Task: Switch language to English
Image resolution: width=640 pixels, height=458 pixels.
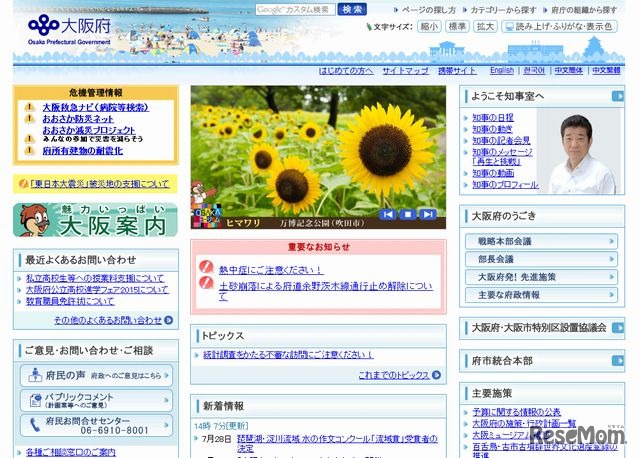Action: (502, 70)
